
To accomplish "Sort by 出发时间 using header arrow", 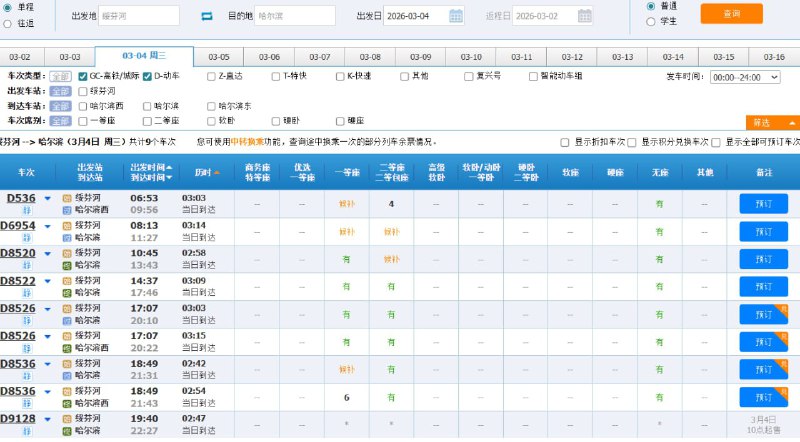I will pyautogui.click(x=169, y=166).
